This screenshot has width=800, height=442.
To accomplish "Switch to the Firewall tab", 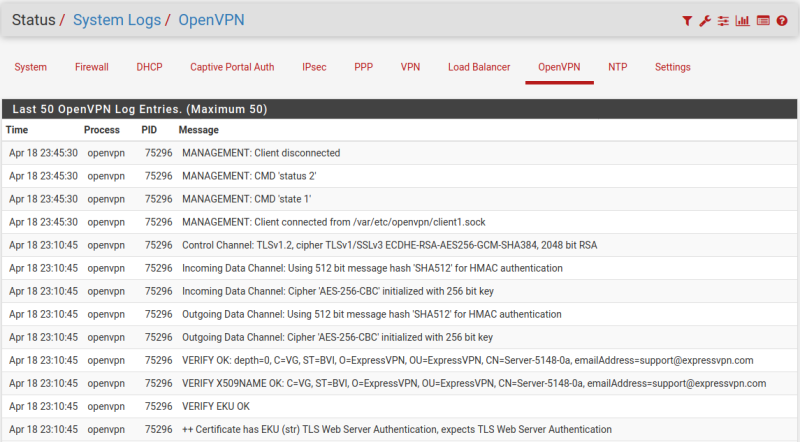I will (92, 67).
